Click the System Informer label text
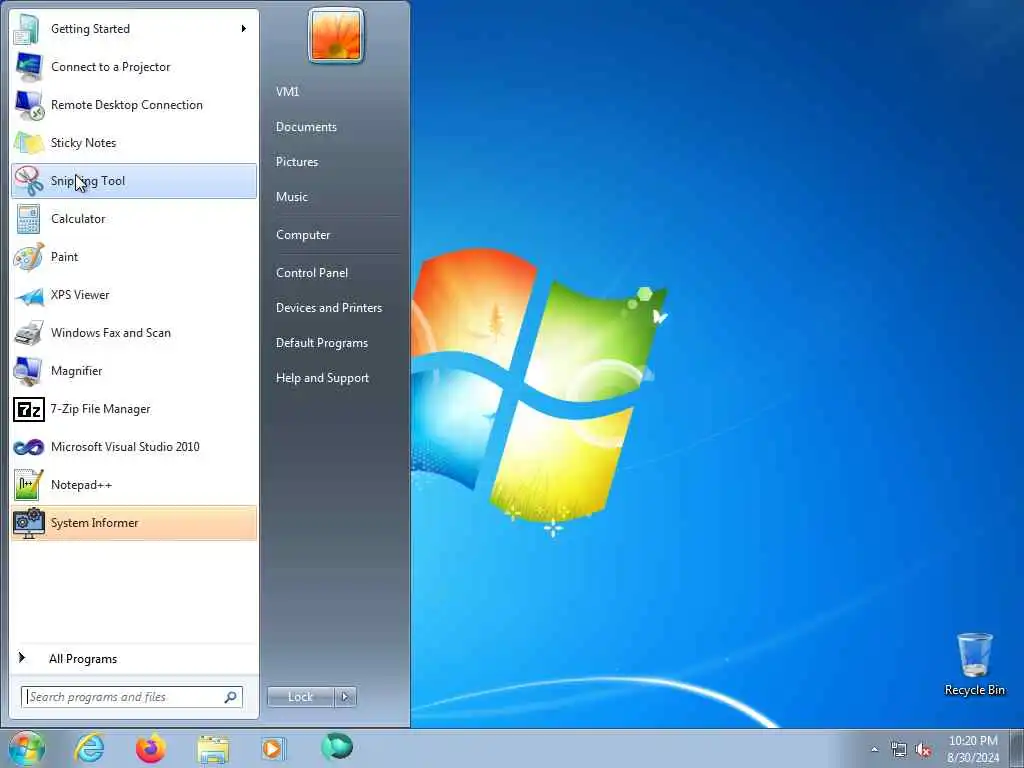Screen dimensions: 1024x768 tap(95, 523)
